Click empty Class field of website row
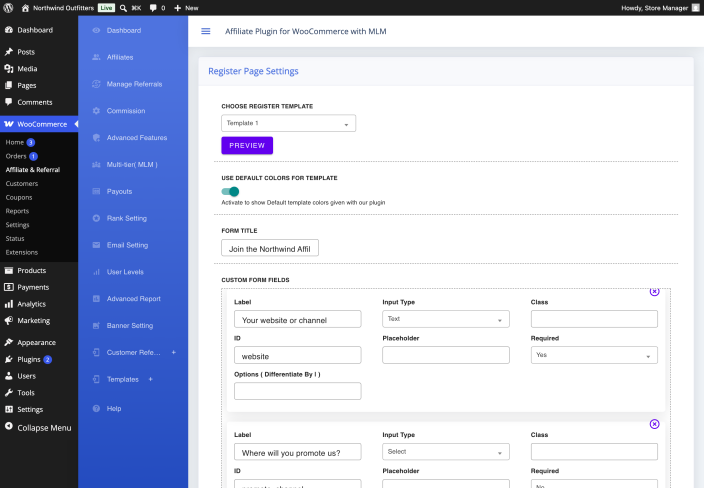Screen dimensions: 704x488 (594, 319)
